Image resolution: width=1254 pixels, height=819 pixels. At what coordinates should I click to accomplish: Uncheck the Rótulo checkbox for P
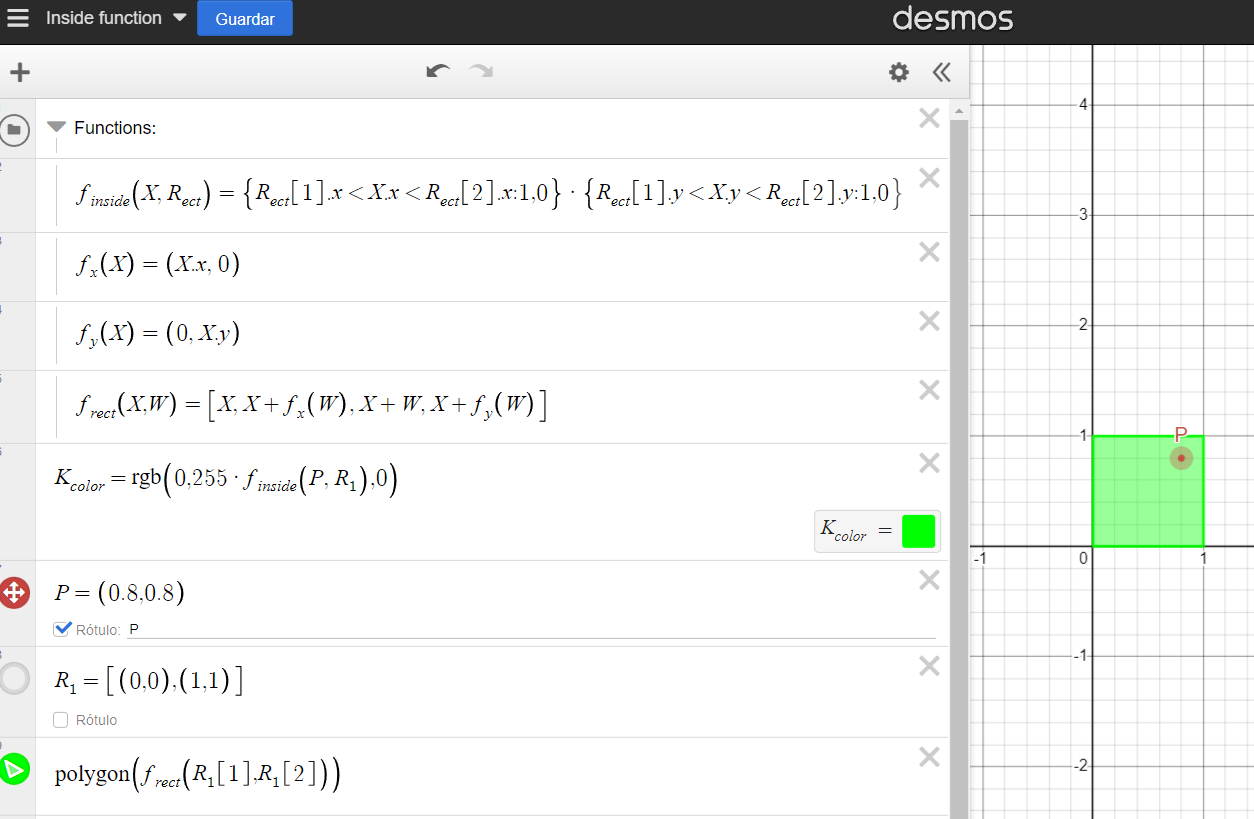point(63,628)
